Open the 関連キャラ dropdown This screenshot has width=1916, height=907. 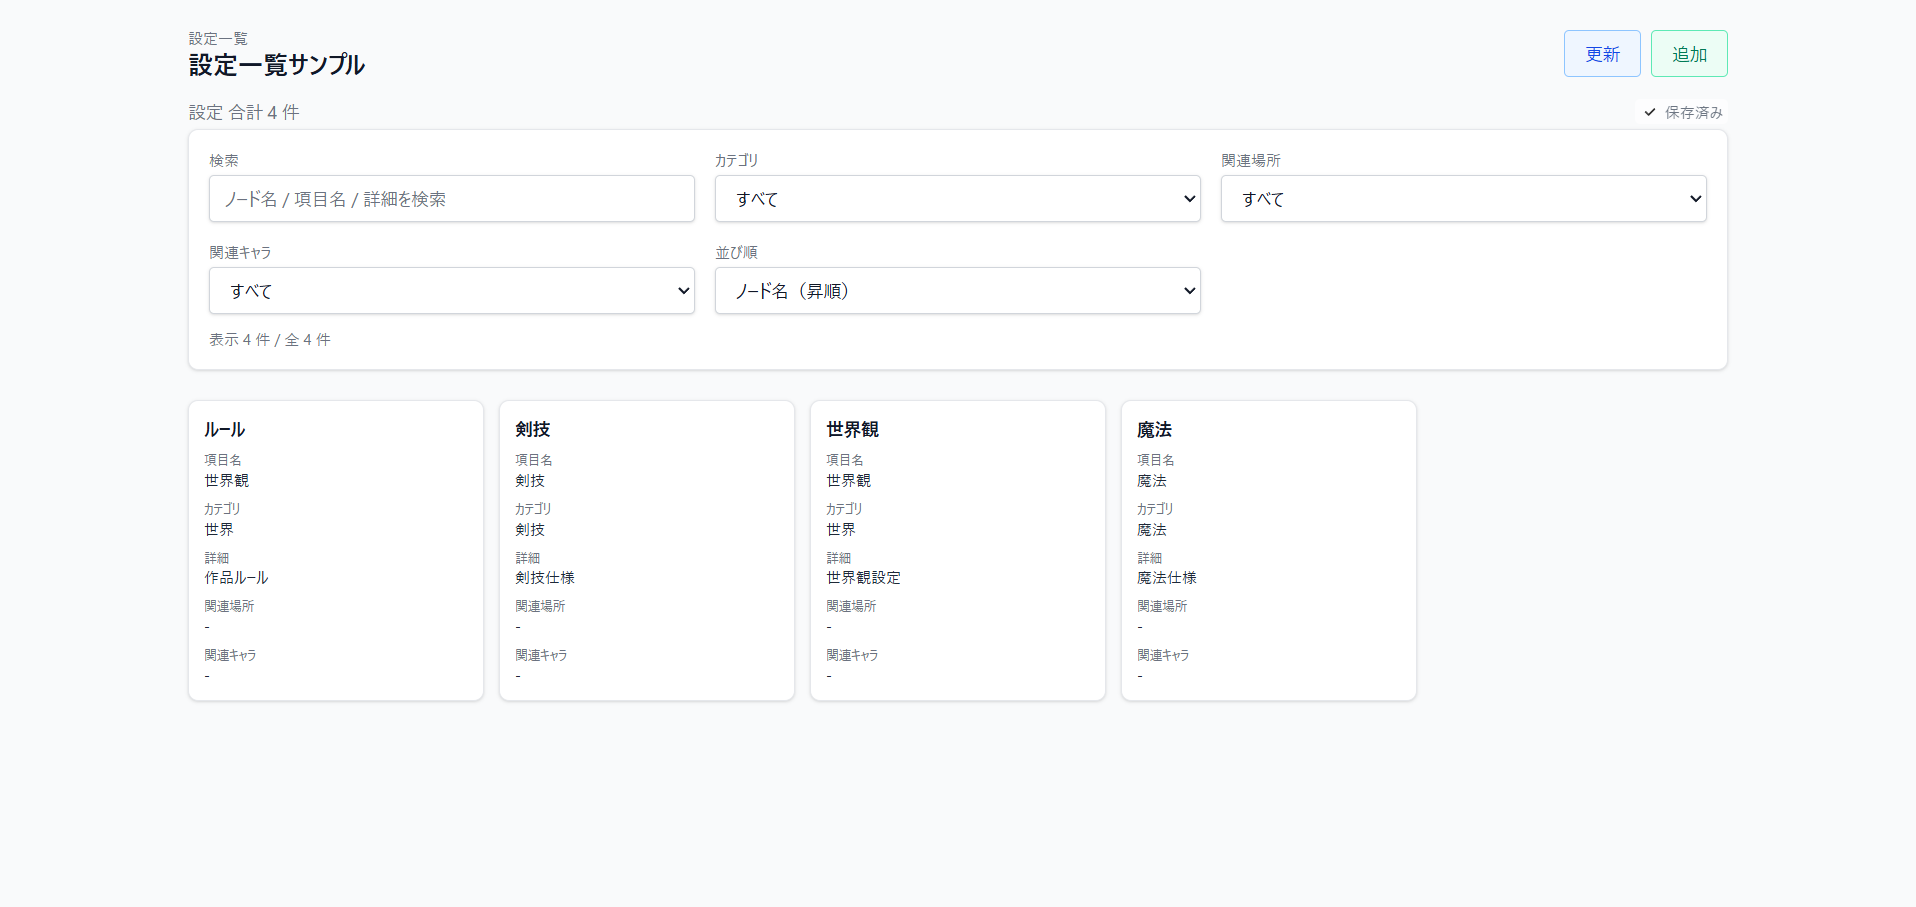452,291
